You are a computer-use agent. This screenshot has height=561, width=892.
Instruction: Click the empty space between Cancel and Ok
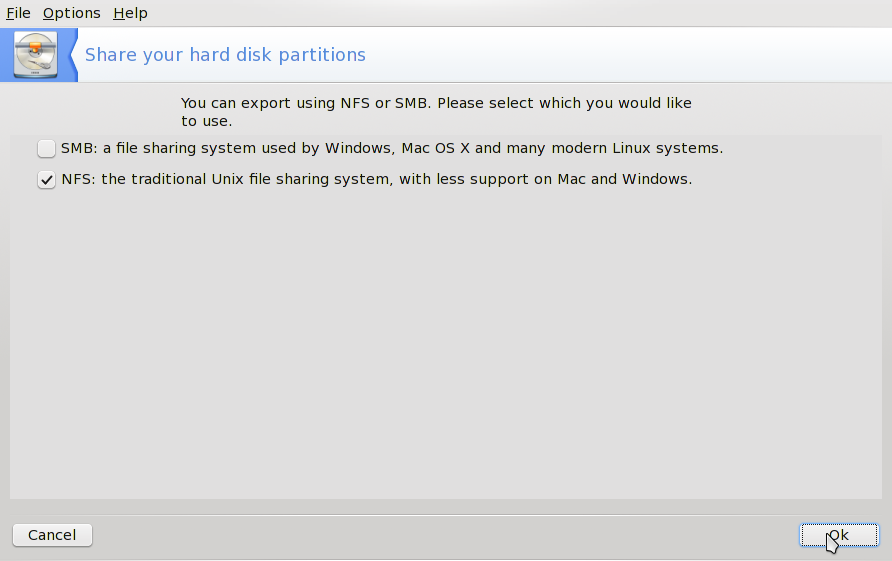(x=445, y=535)
